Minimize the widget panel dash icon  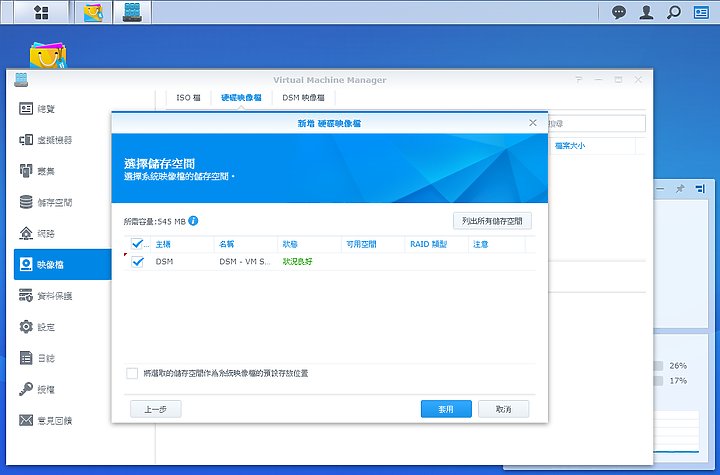coord(660,188)
